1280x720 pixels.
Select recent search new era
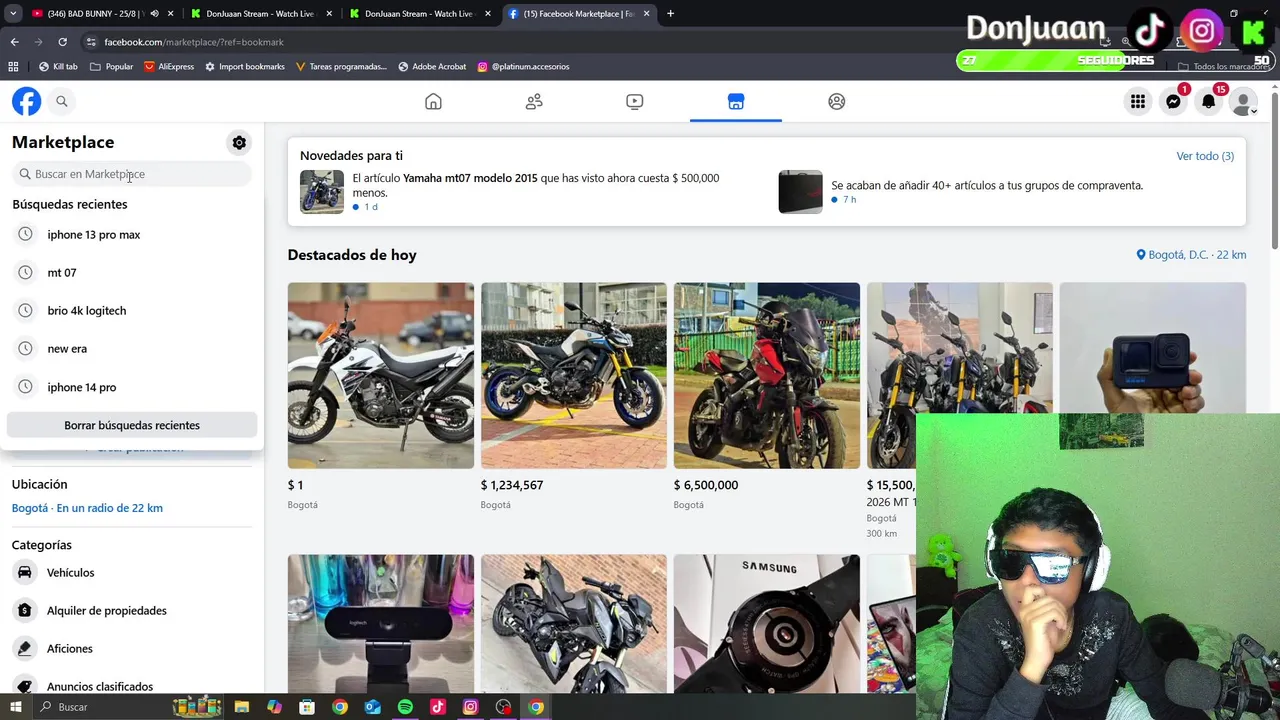coord(132,348)
